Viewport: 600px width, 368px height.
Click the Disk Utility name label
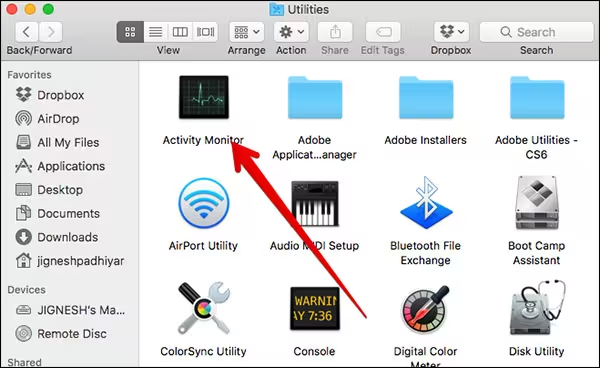(x=536, y=351)
